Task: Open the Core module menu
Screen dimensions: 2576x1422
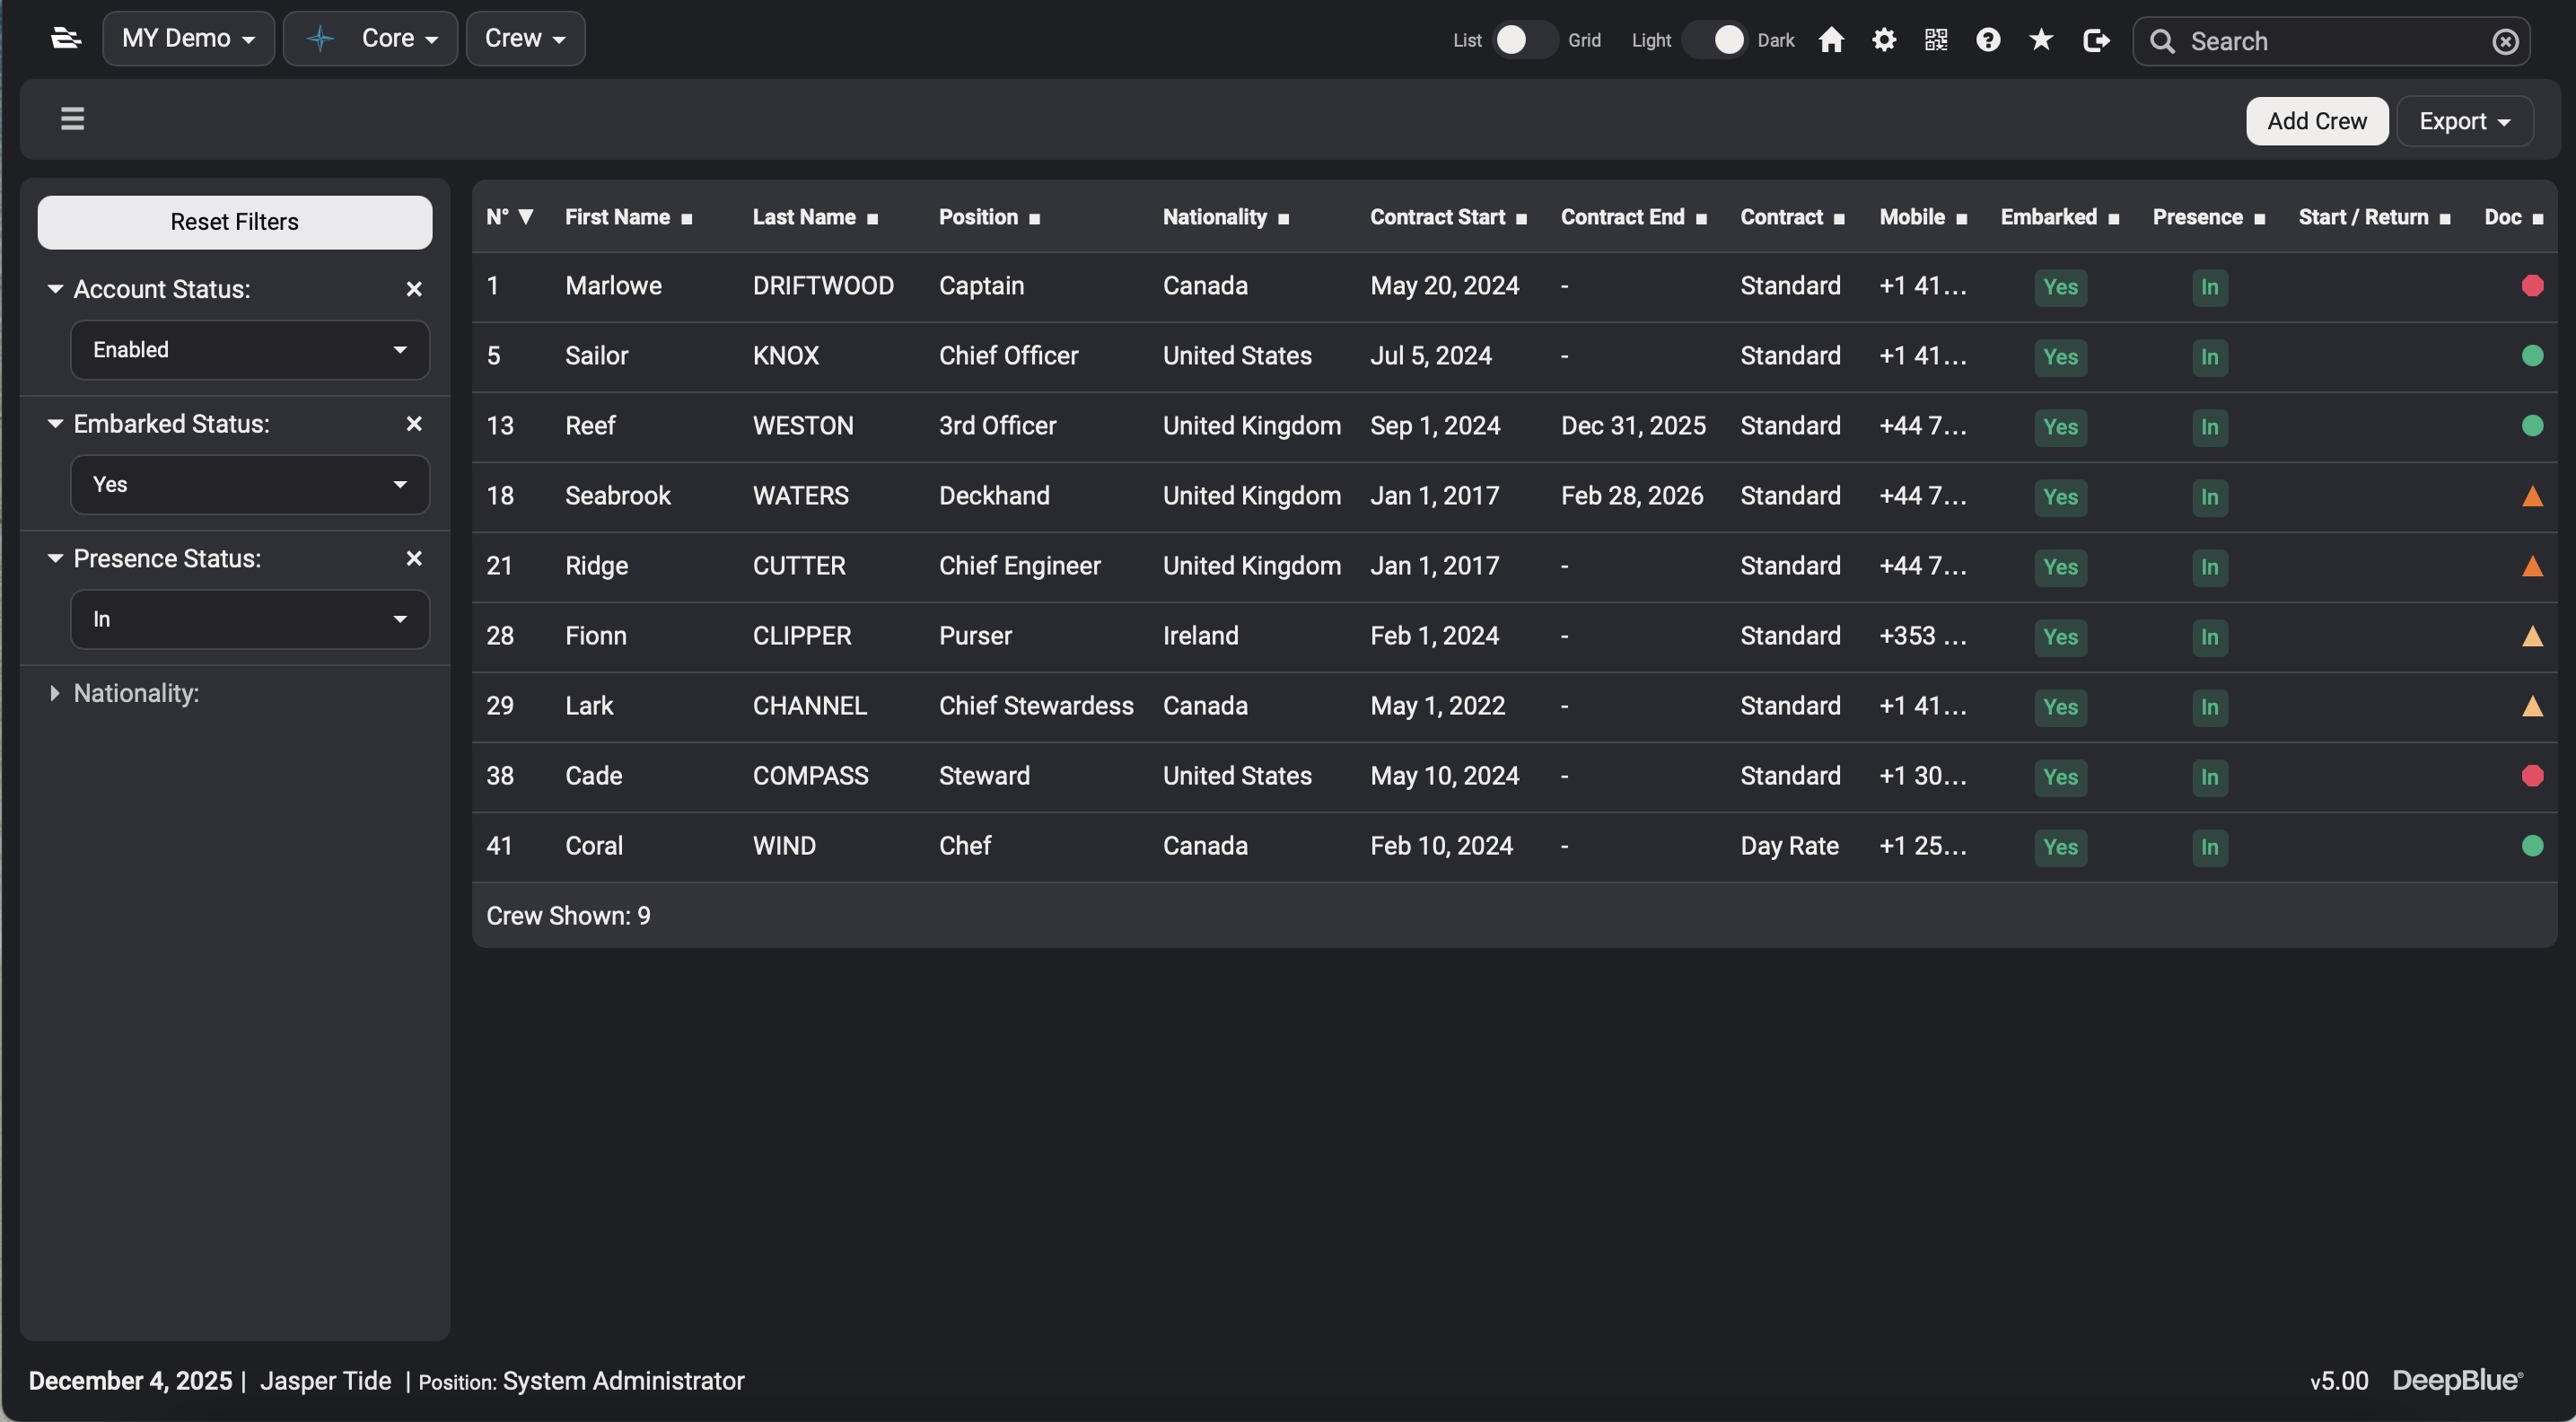Action: coord(370,38)
